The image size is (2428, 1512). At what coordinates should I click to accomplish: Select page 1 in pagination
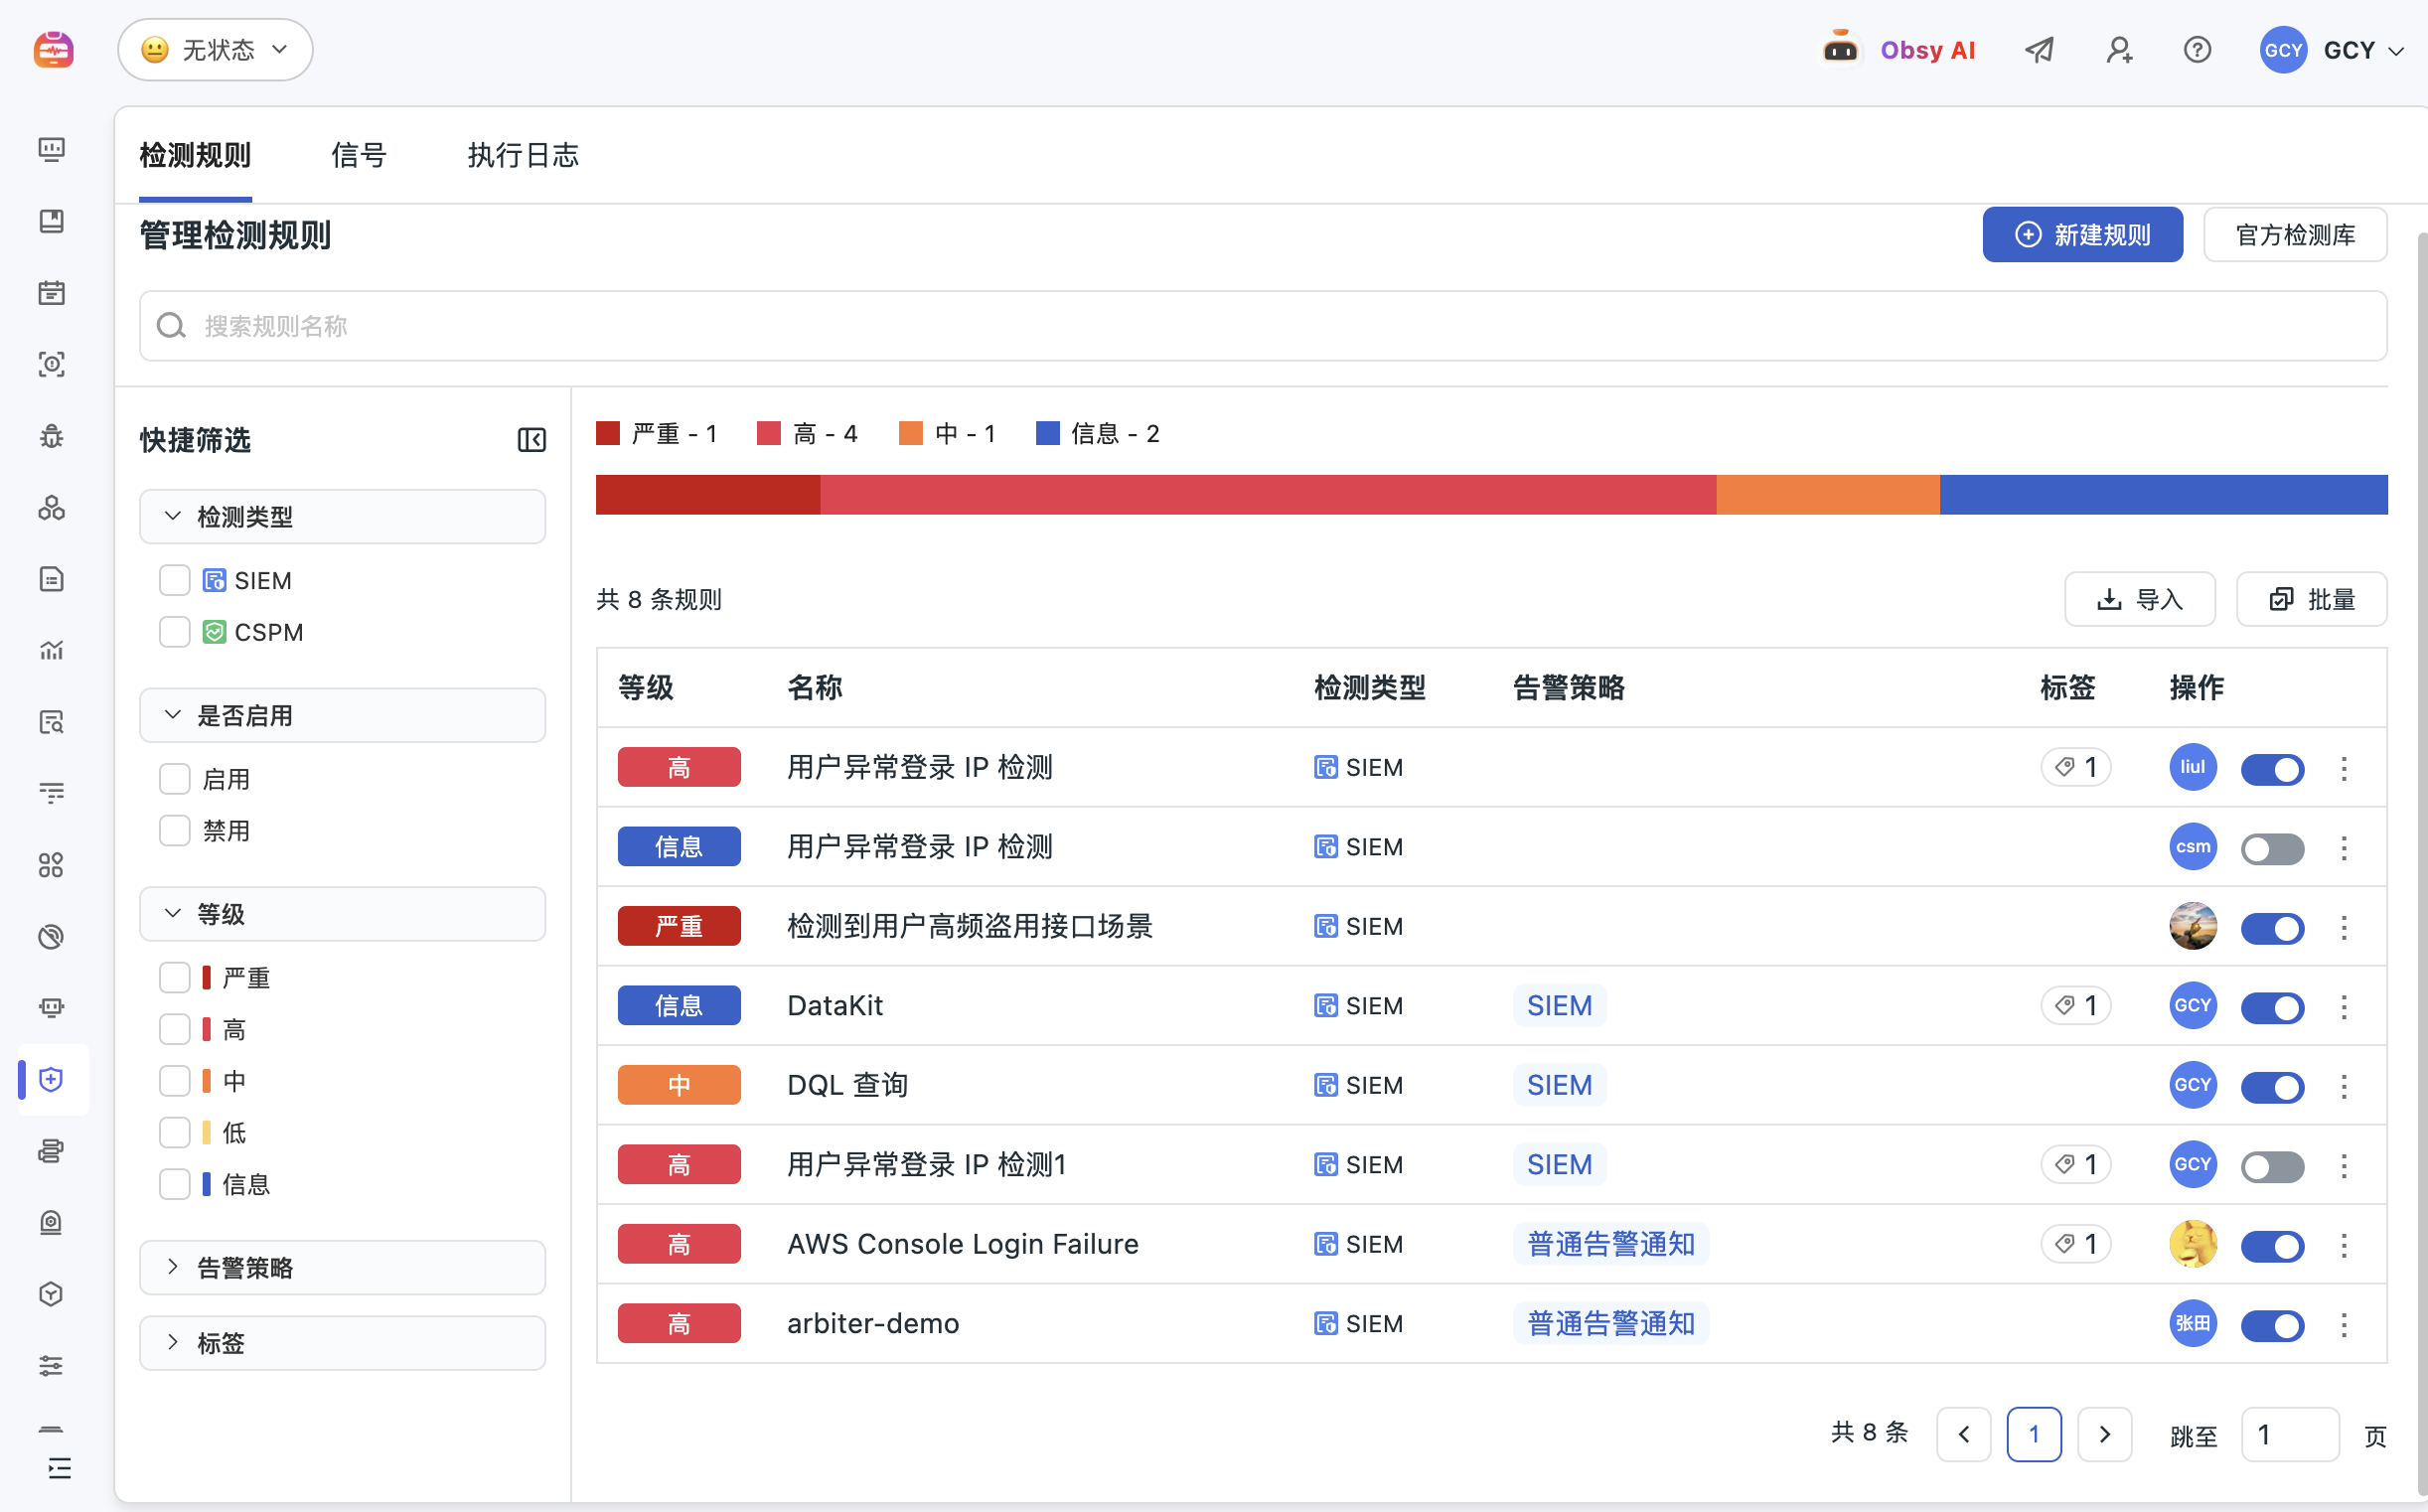[2033, 1434]
